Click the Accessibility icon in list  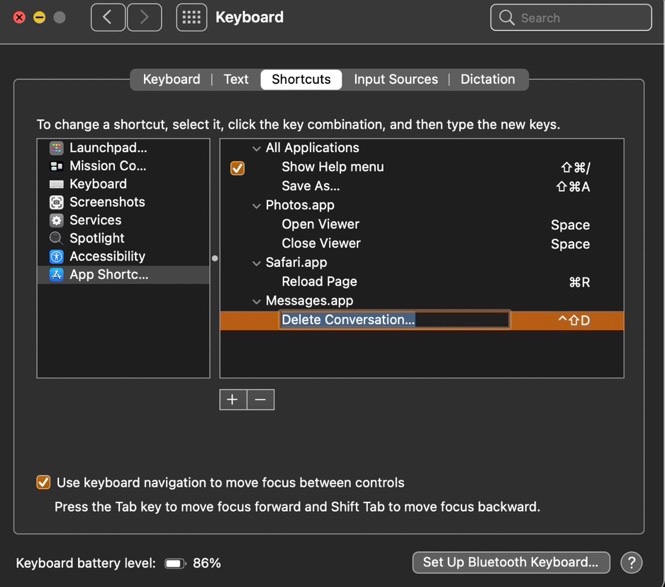tap(56, 257)
